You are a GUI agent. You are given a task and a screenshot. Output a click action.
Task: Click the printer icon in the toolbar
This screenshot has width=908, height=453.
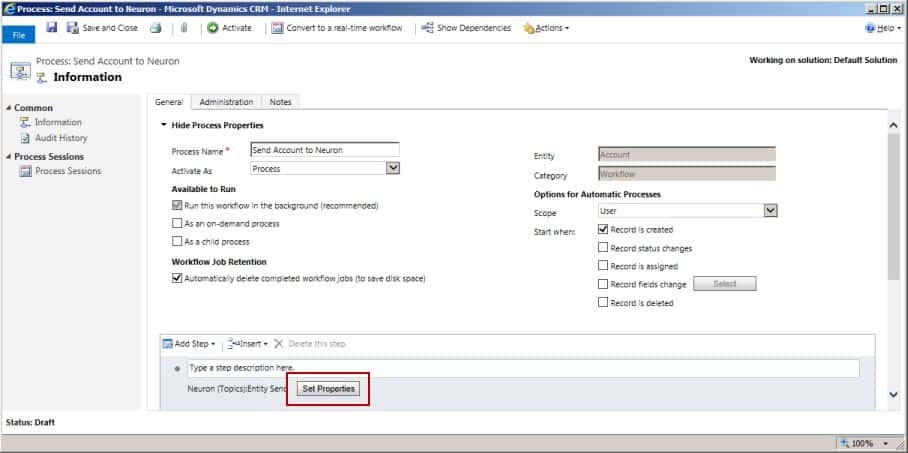tap(156, 28)
